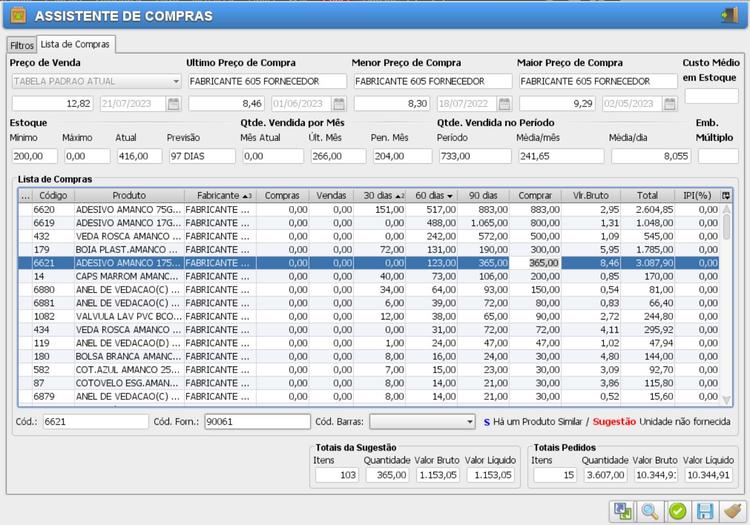
Task: Open the column chooser icon in grid header
Action: (x=726, y=196)
